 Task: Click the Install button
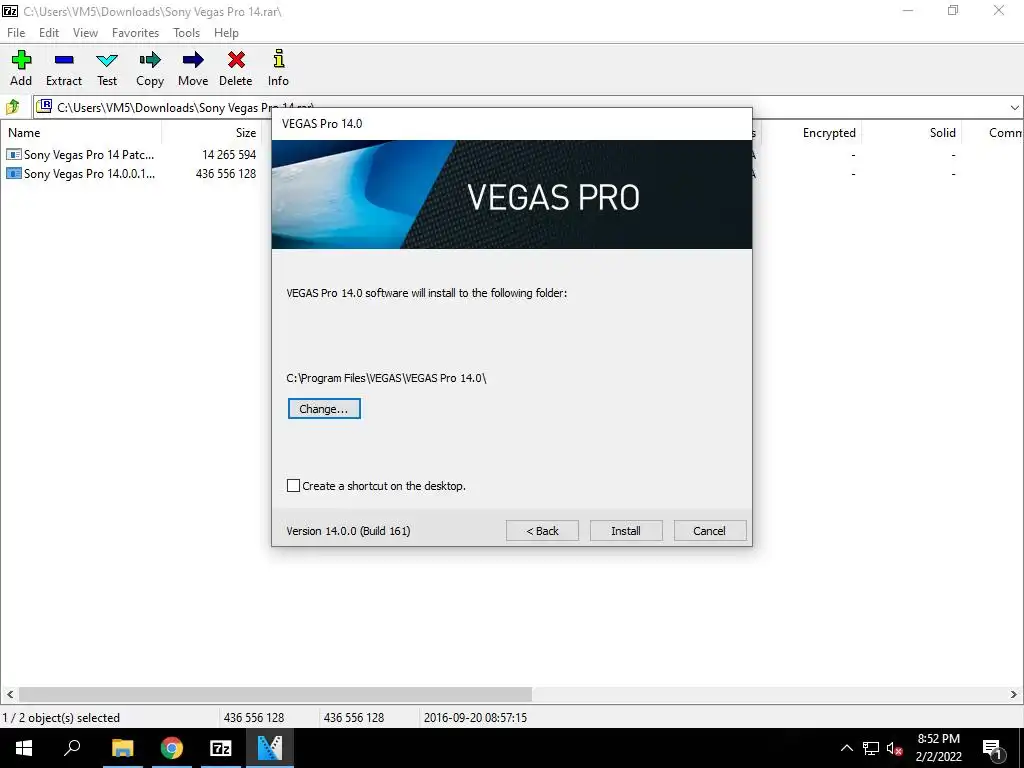(626, 531)
